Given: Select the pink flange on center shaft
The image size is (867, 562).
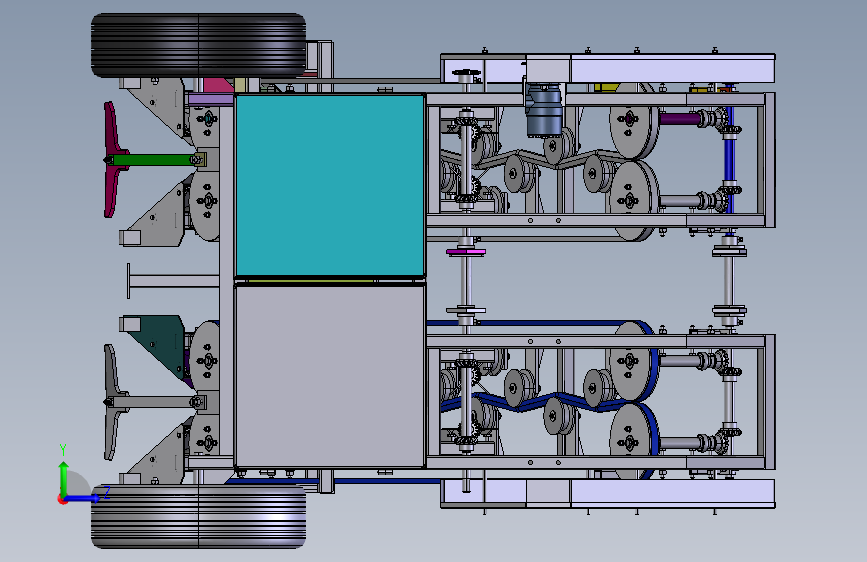Looking at the screenshot, I should [x=466, y=252].
